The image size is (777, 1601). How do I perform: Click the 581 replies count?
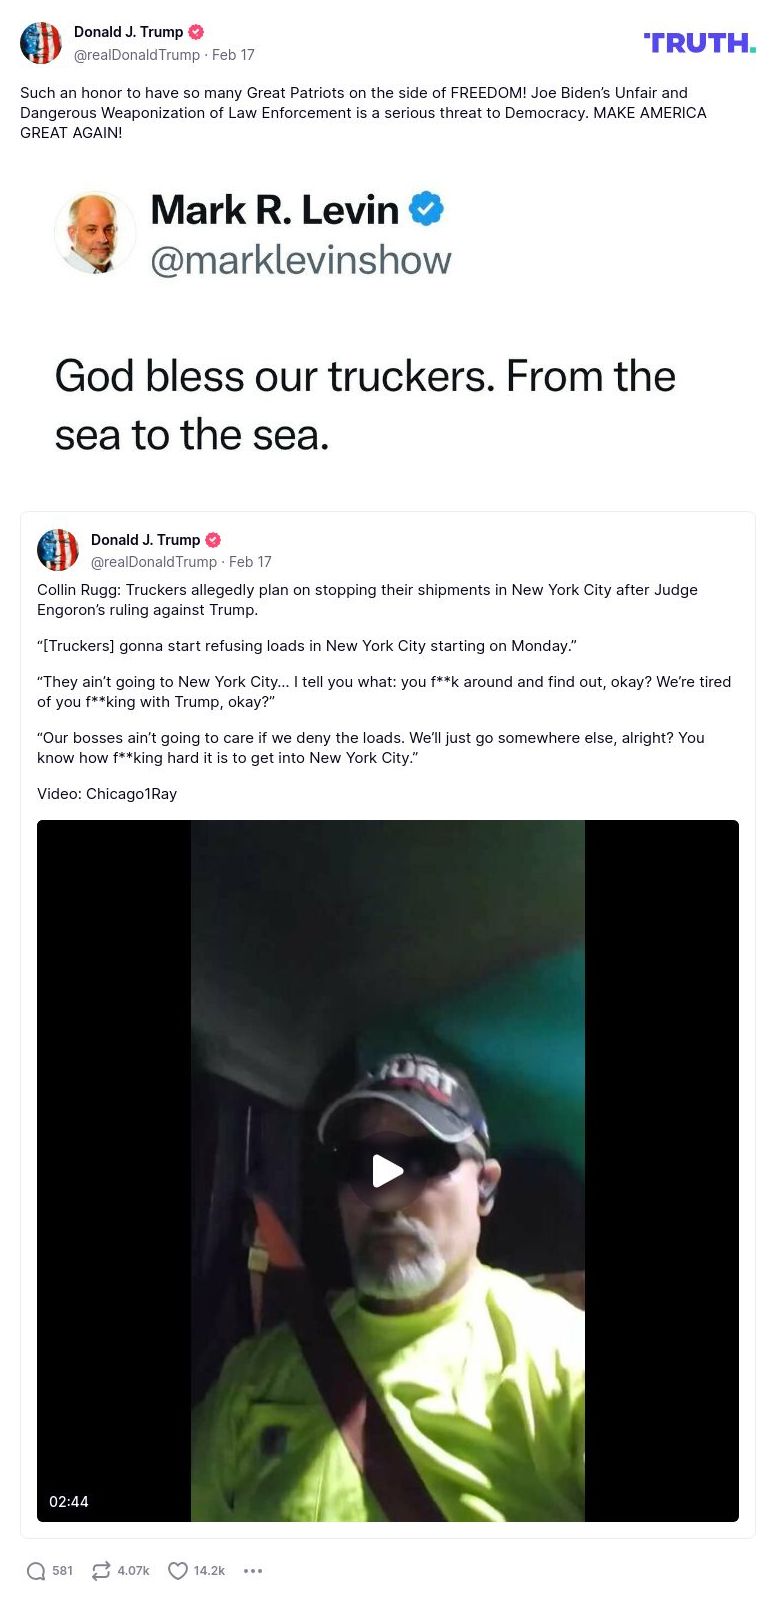tap(63, 1571)
